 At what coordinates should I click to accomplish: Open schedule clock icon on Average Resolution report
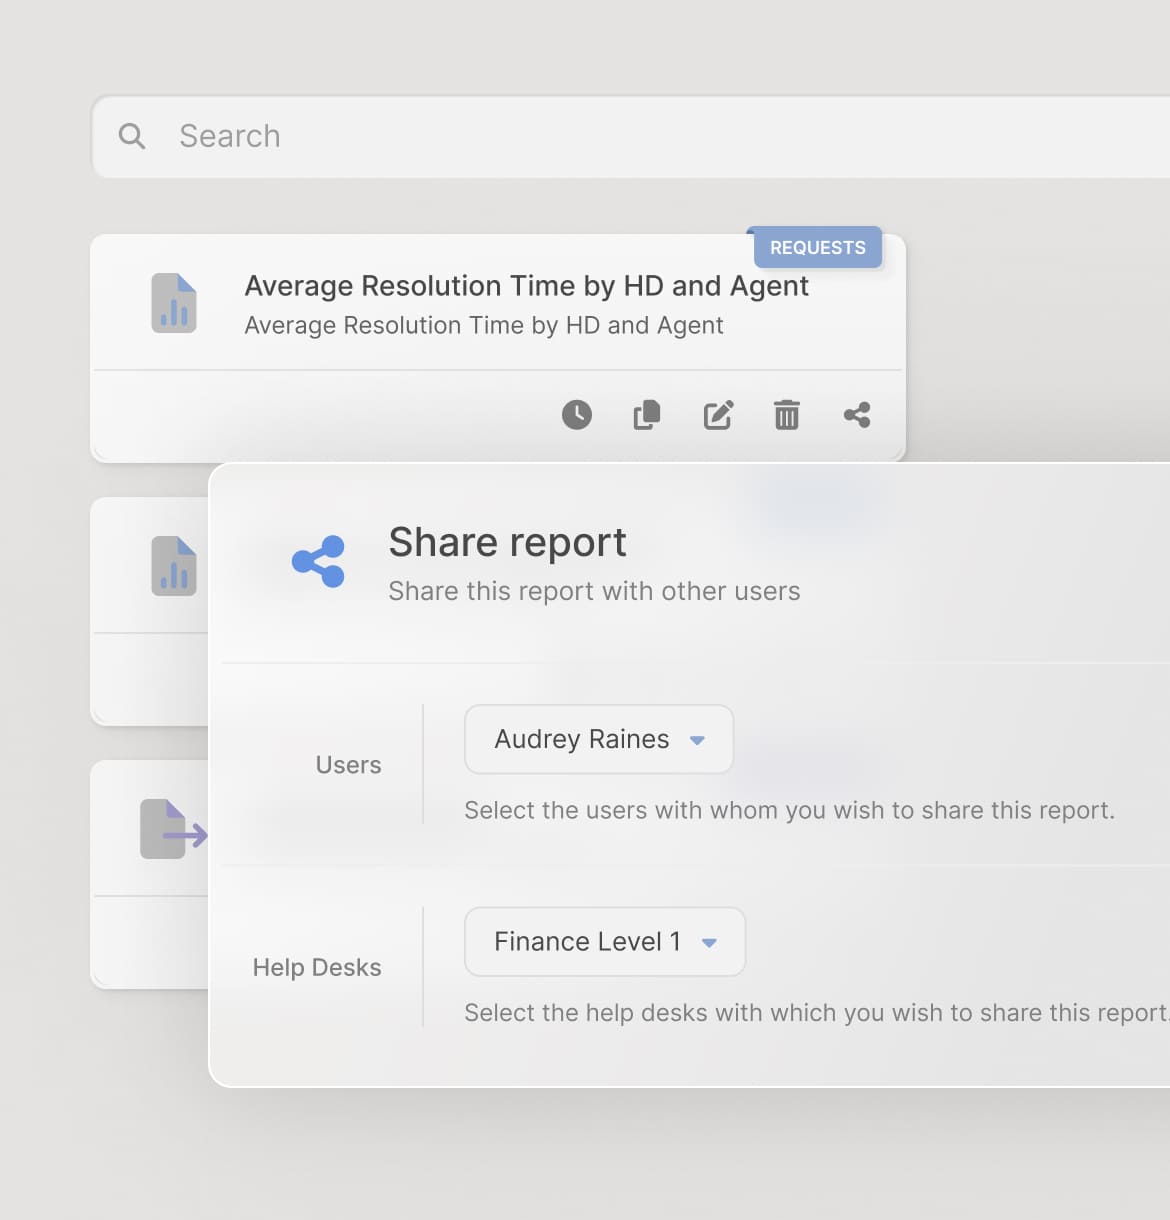click(x=577, y=415)
